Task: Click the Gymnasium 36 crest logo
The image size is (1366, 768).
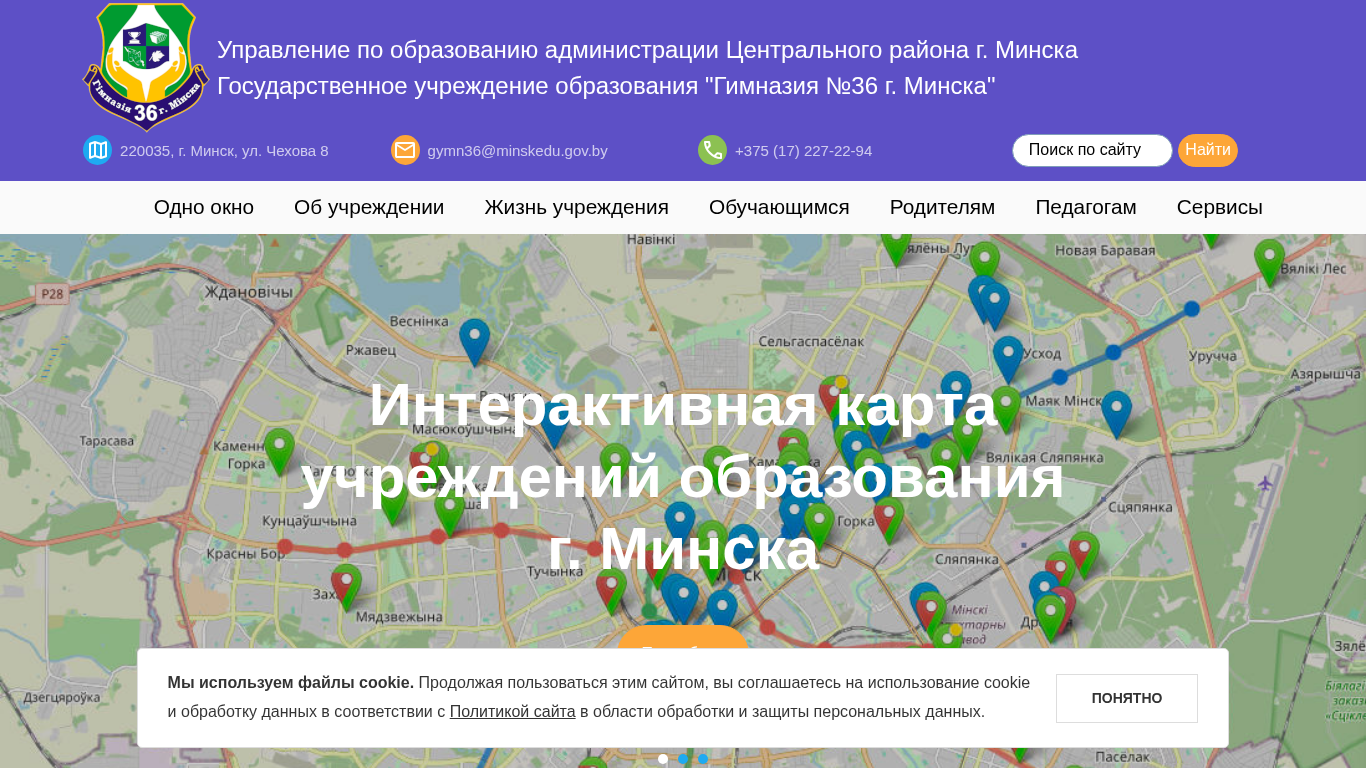Action: click(146, 67)
